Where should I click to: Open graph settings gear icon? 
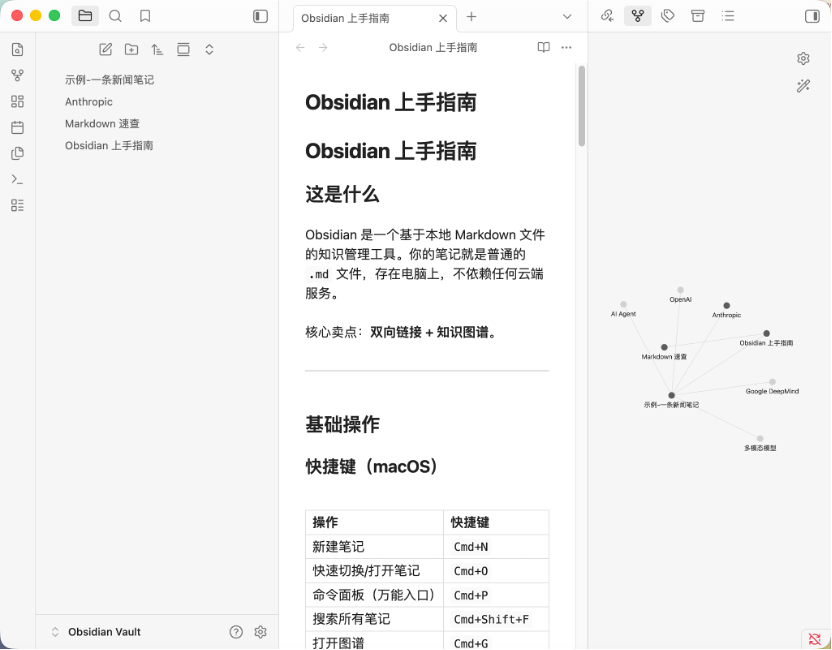pos(803,58)
